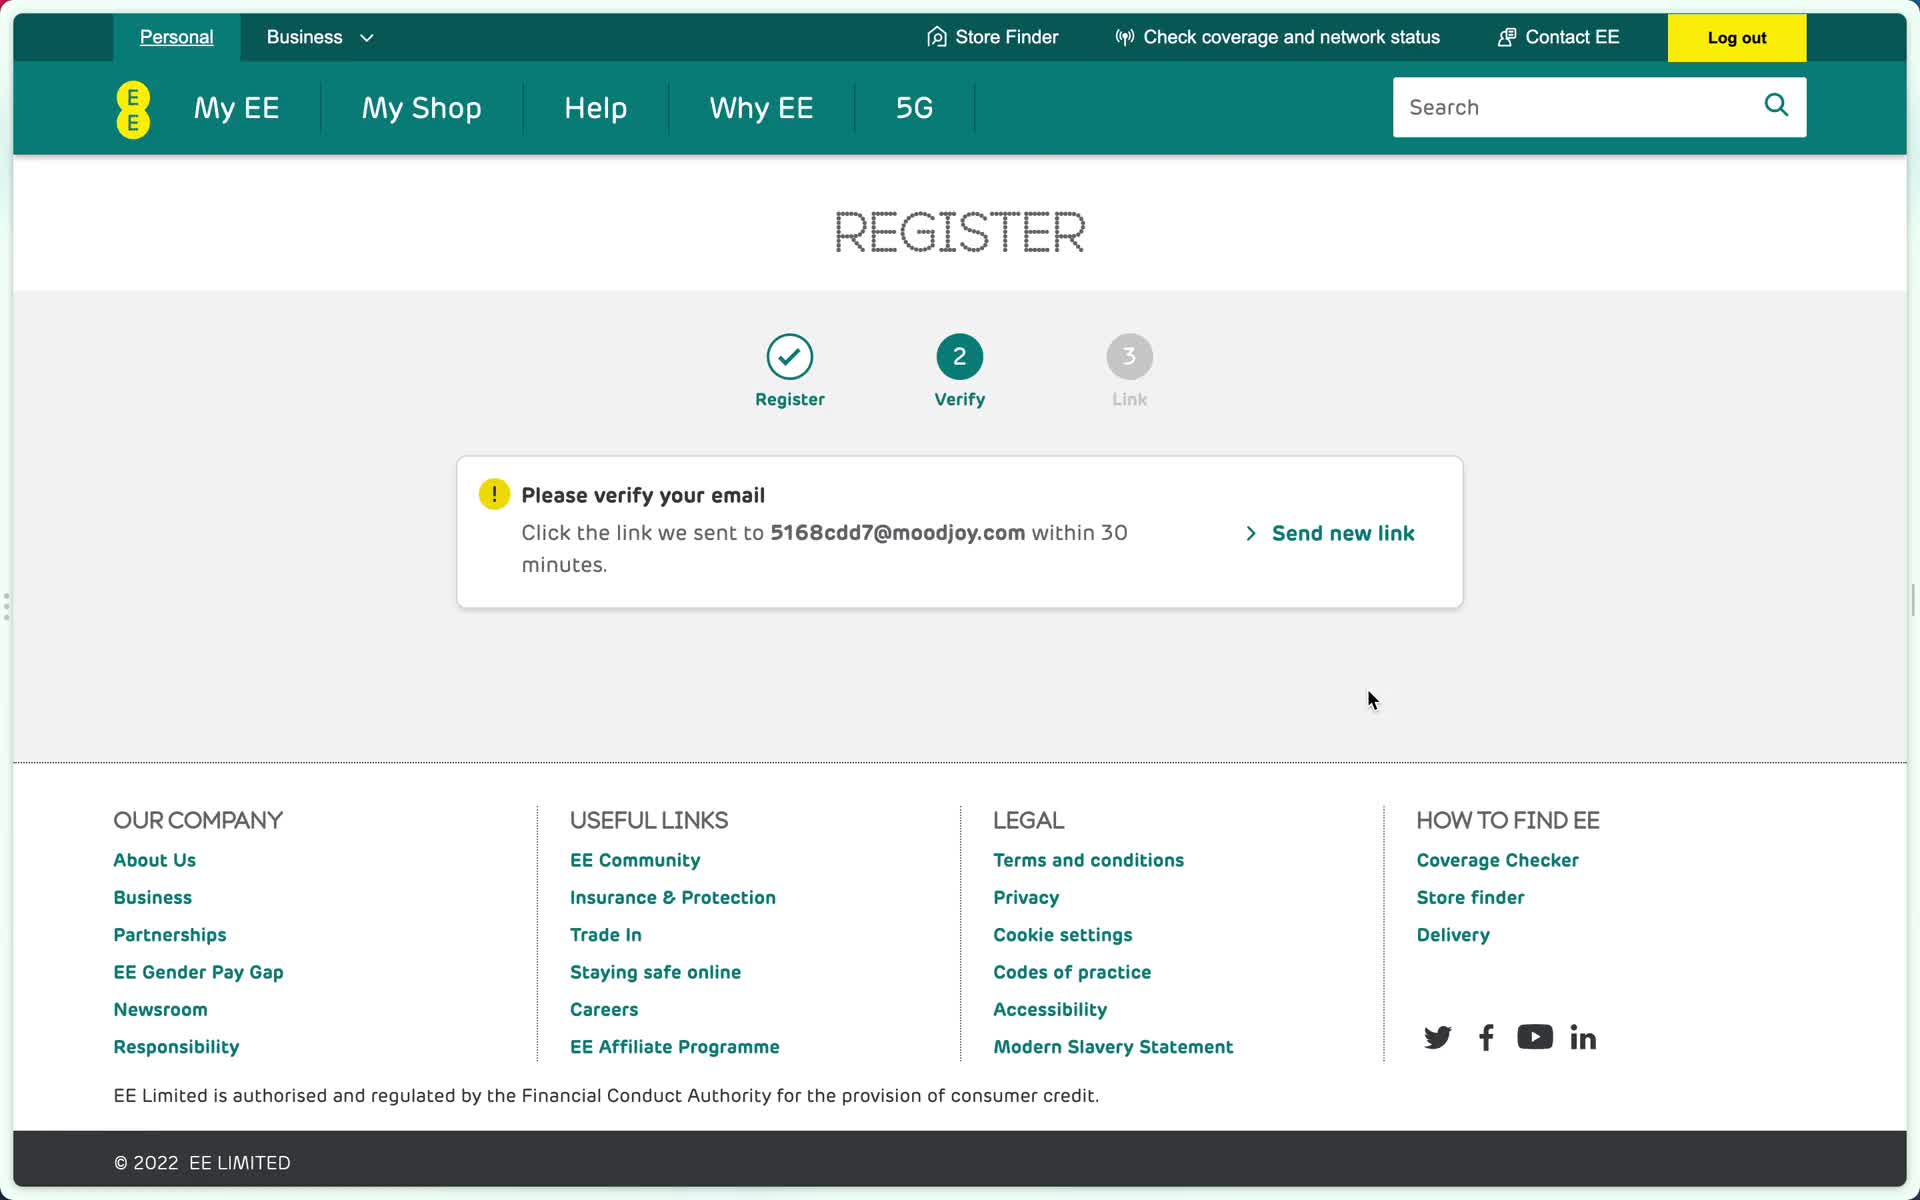Select the Personal tab

click(x=176, y=37)
